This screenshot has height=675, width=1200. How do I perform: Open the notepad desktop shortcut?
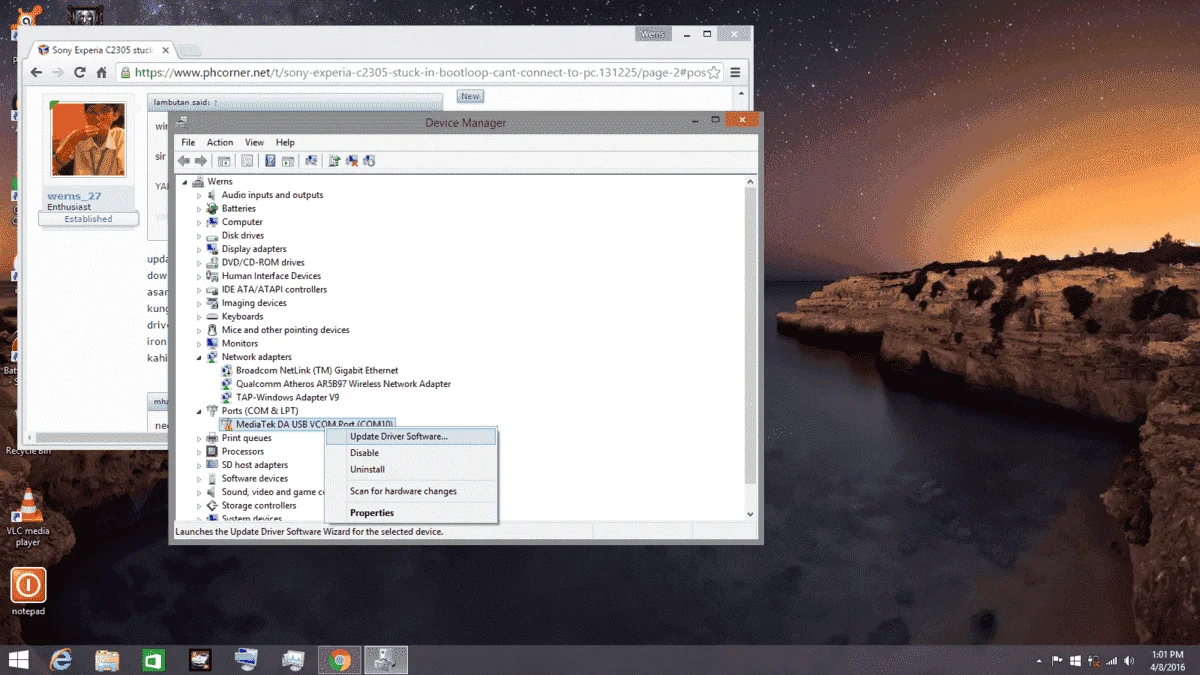pos(28,592)
